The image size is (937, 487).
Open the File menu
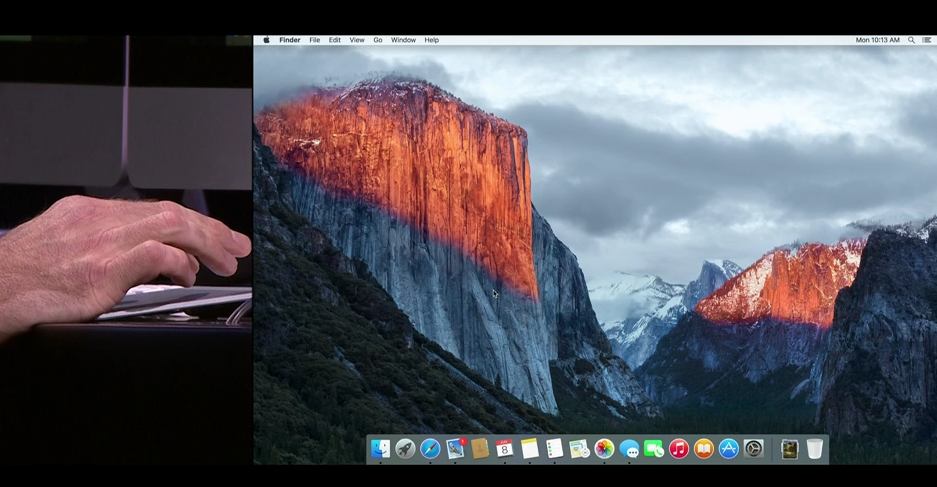click(x=314, y=40)
